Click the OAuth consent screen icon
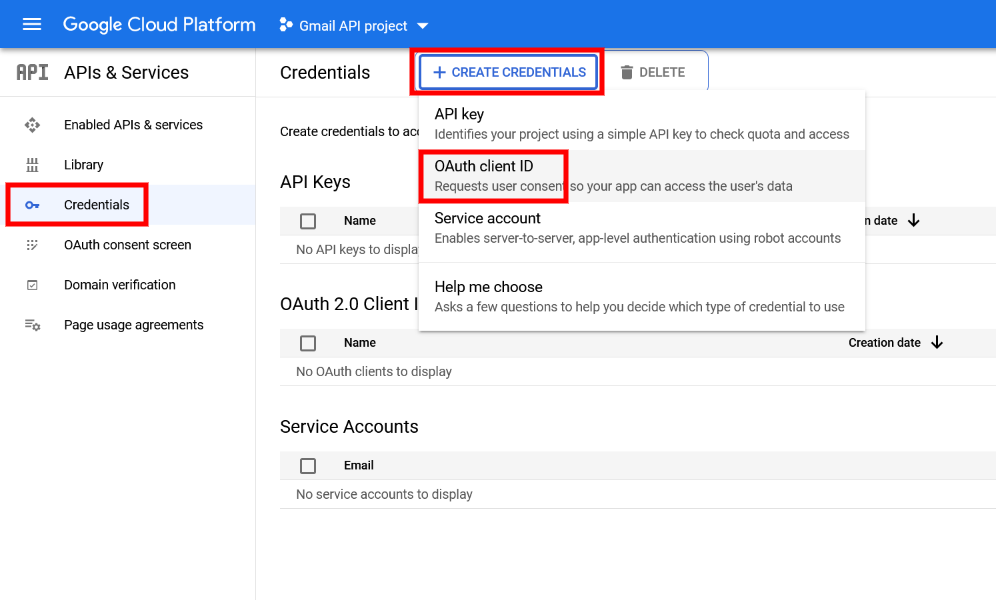996x600 pixels. coord(32,245)
